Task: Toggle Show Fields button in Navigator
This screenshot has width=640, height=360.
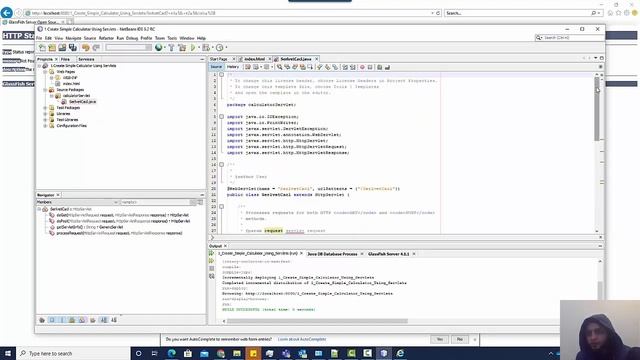Action: pyautogui.click(x=52, y=320)
